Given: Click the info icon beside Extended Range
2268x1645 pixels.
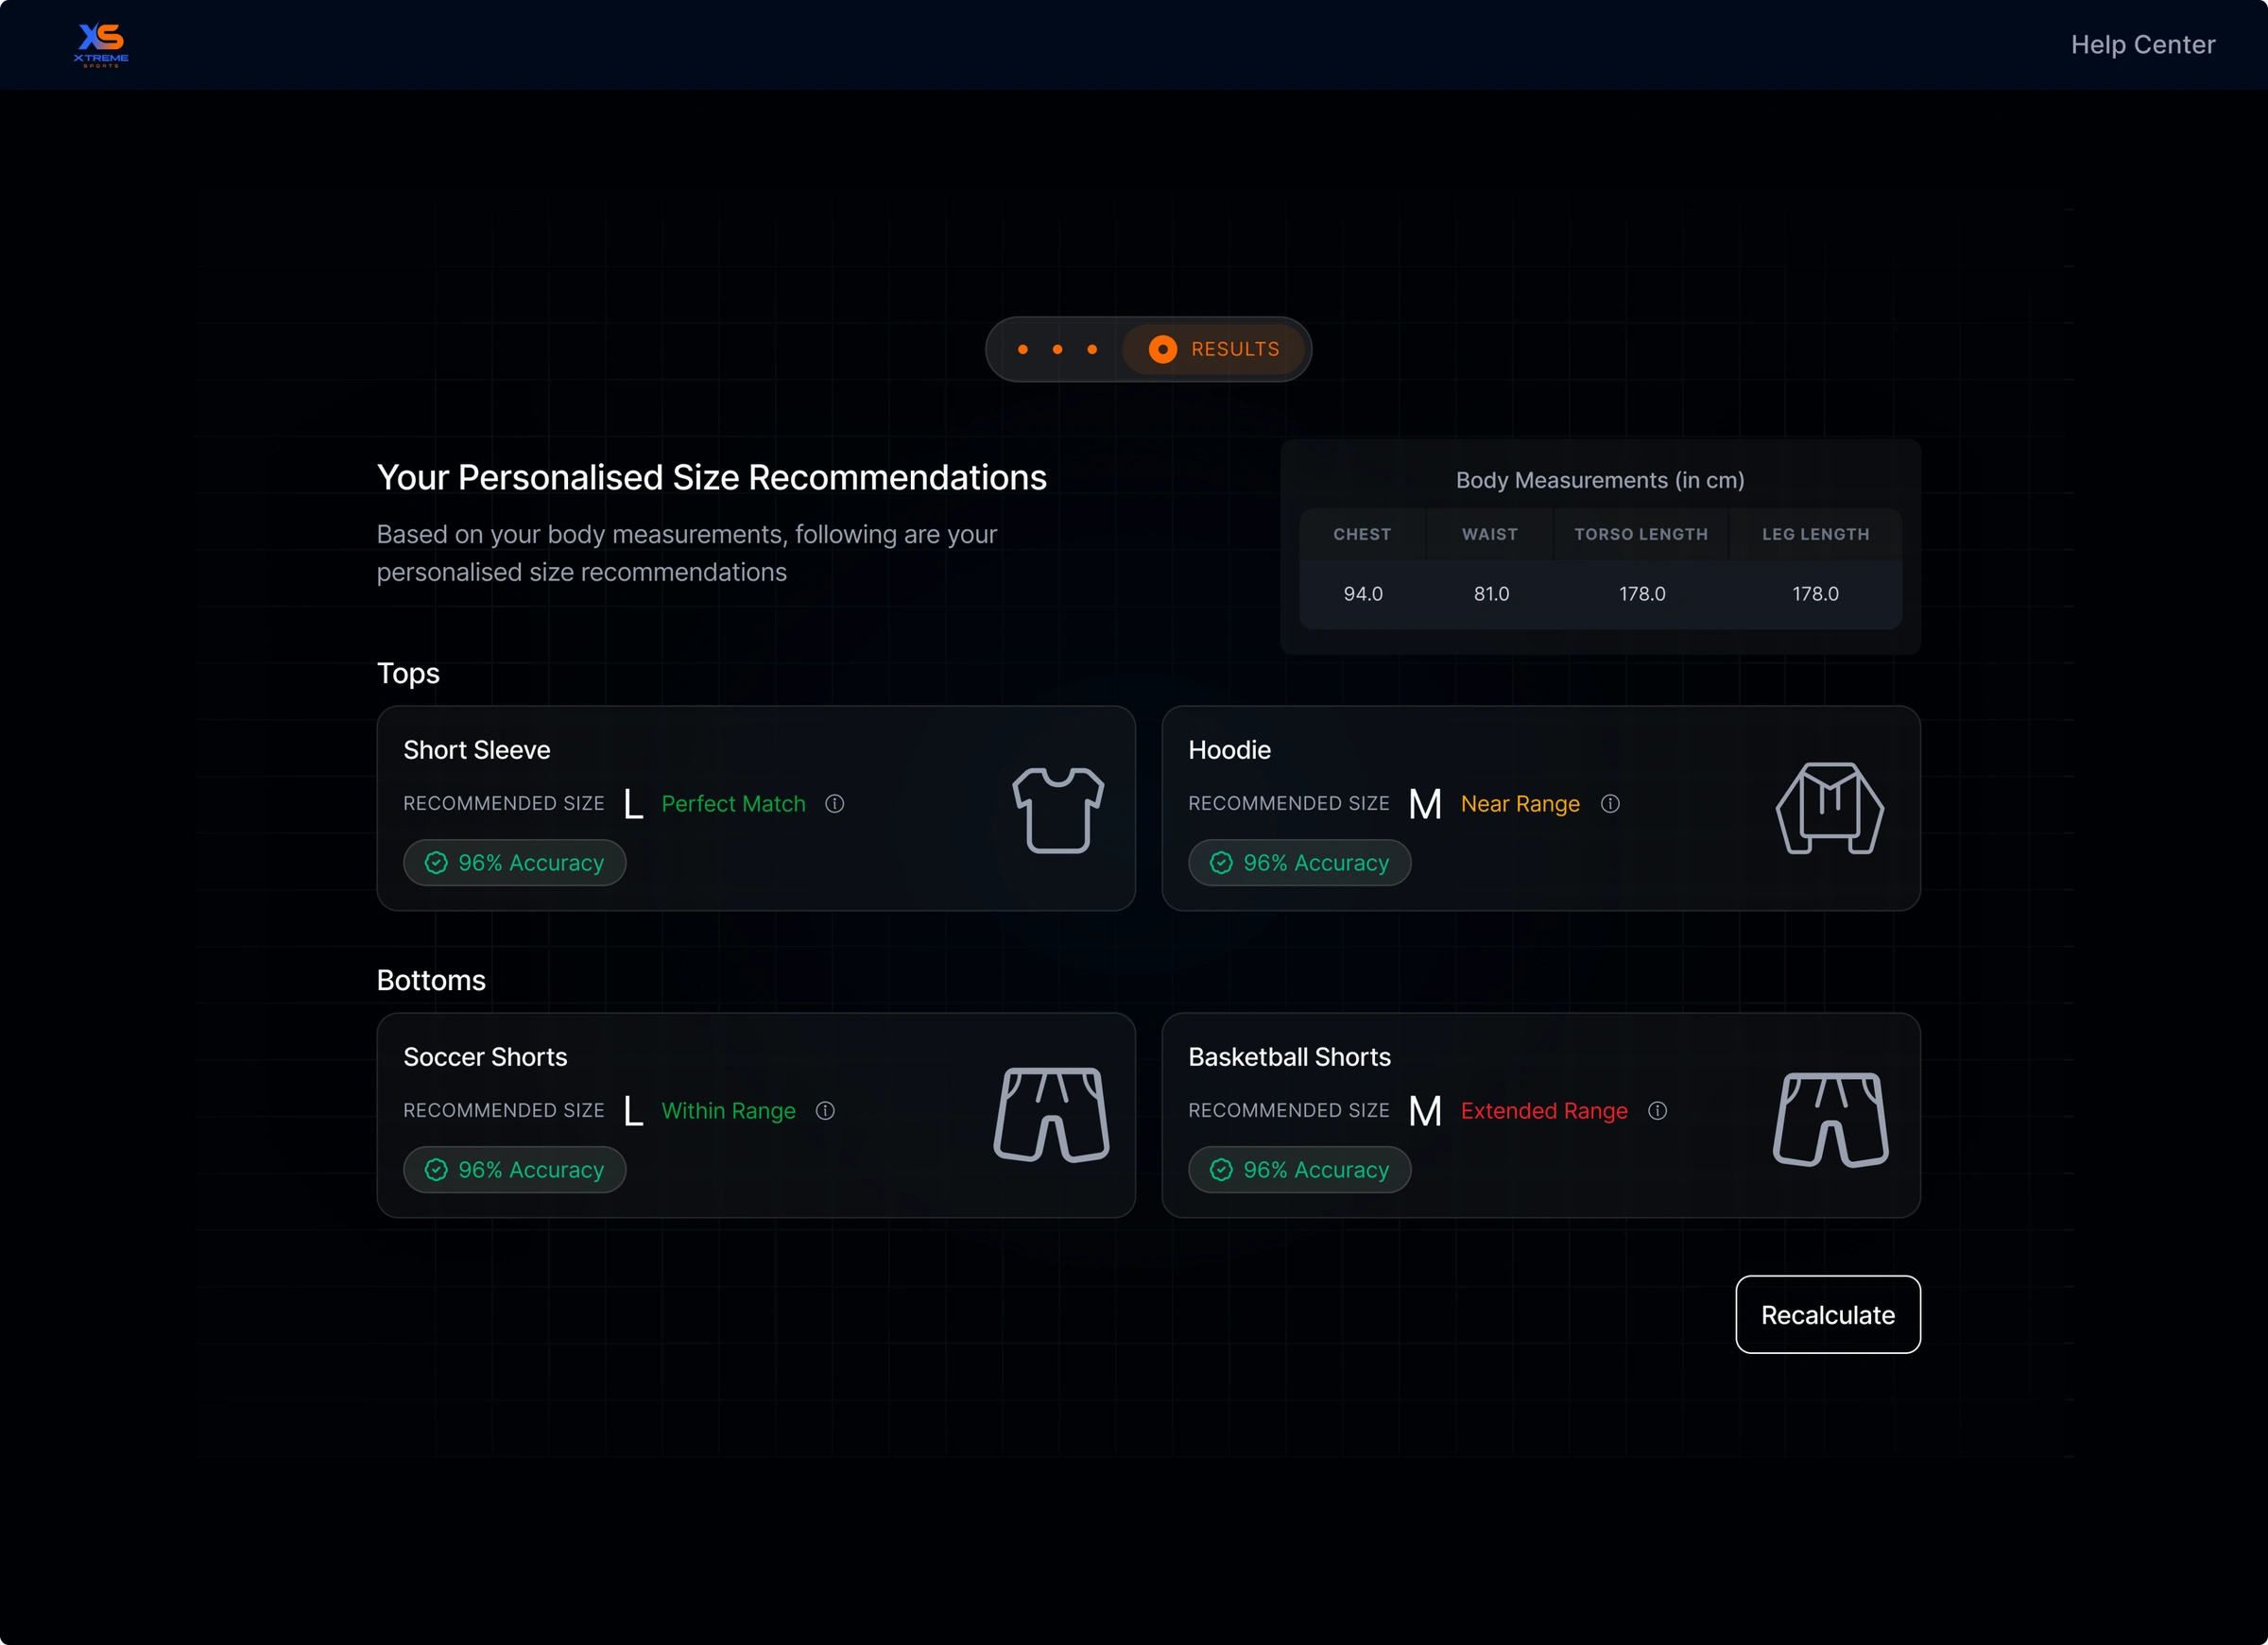Looking at the screenshot, I should (x=1657, y=1111).
